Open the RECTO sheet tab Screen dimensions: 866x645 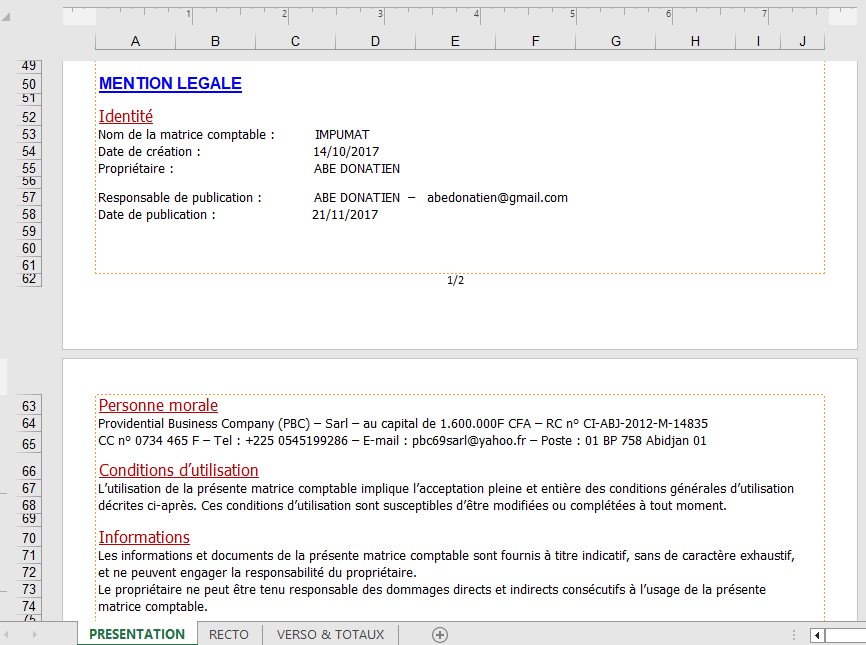point(229,635)
